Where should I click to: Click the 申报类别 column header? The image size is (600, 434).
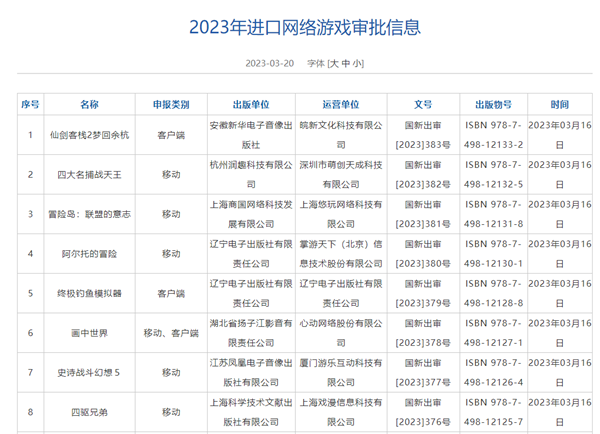pyautogui.click(x=171, y=103)
